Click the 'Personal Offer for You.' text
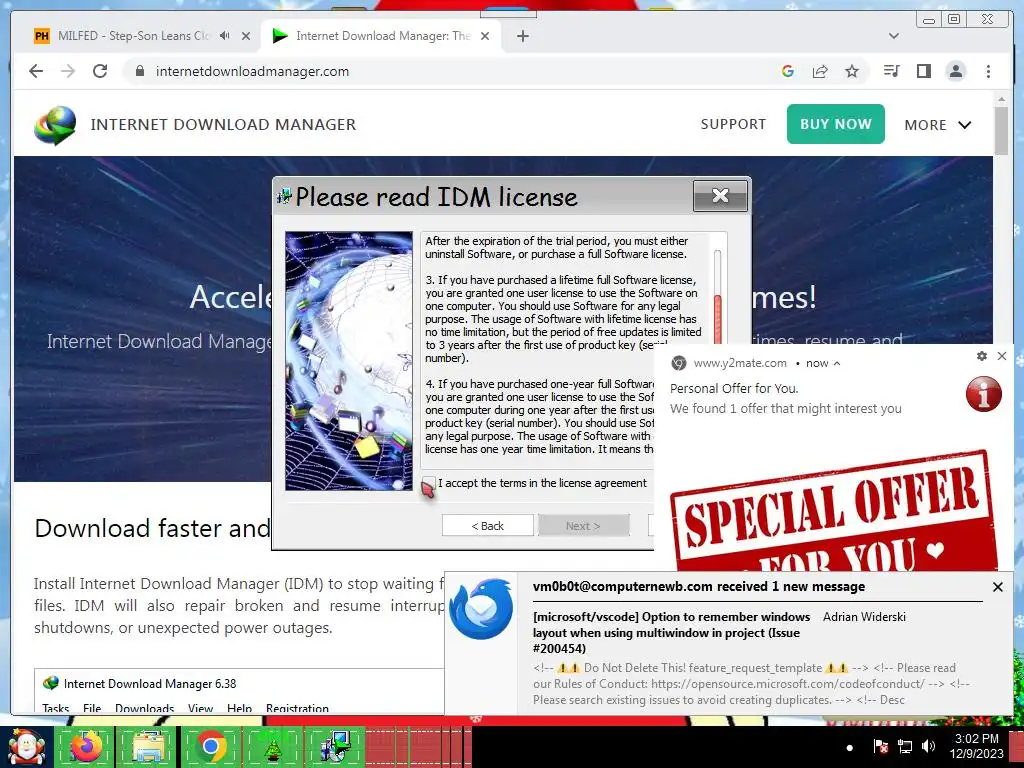The width and height of the screenshot is (1024, 768). pyautogui.click(x=734, y=389)
